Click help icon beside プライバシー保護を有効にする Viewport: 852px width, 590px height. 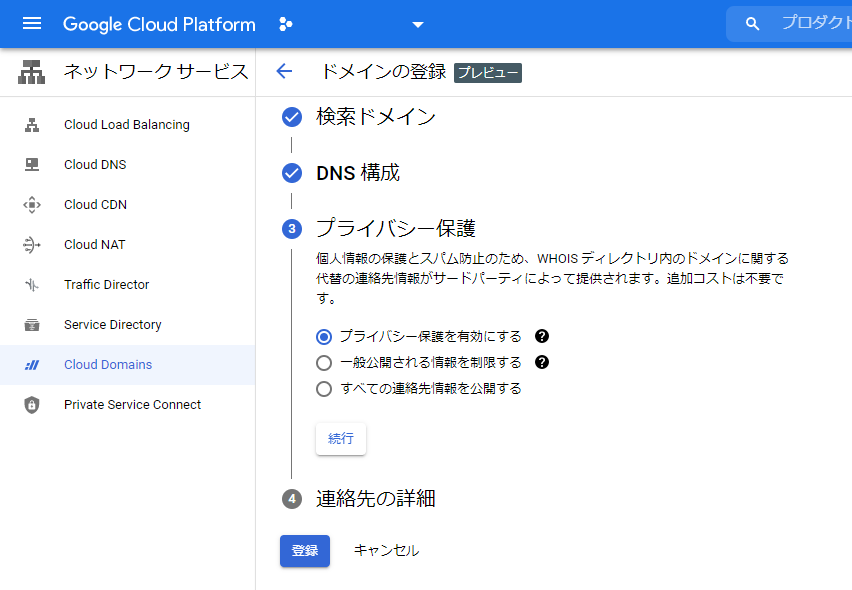[542, 336]
